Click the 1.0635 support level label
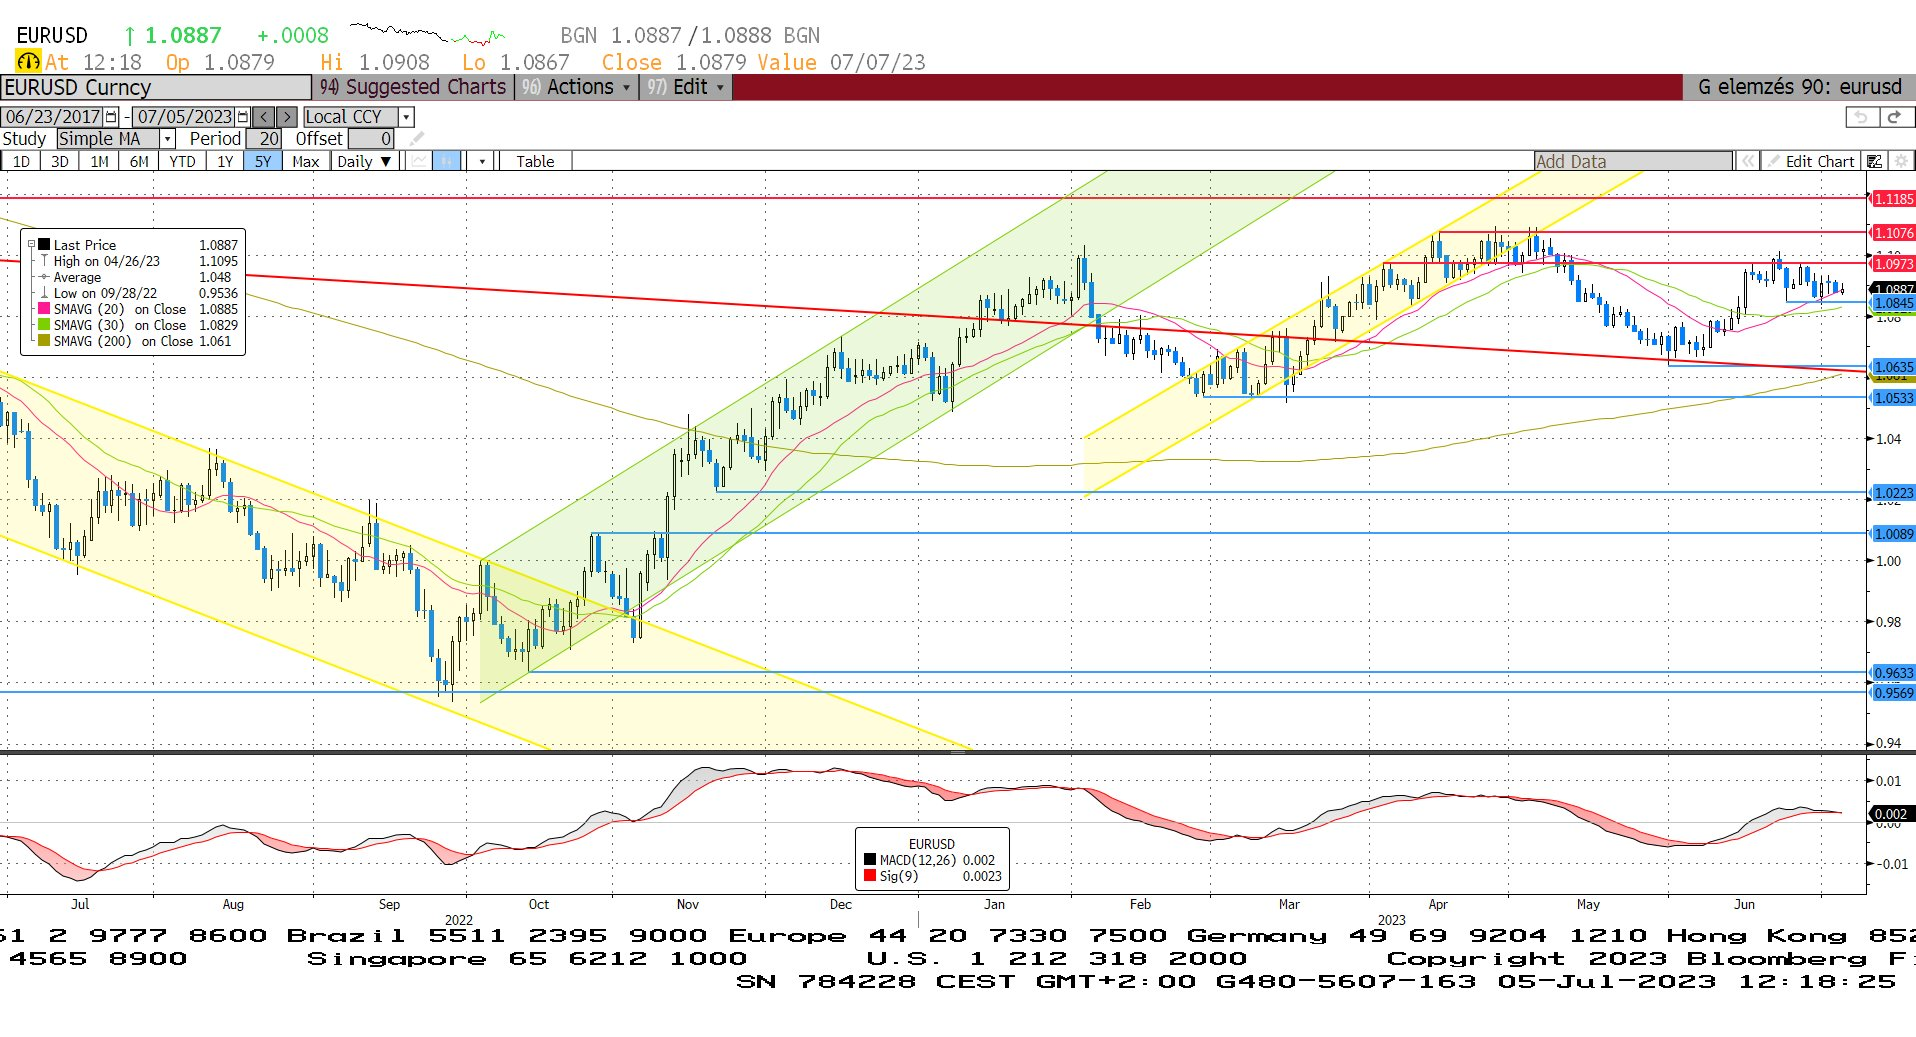 pos(1893,367)
